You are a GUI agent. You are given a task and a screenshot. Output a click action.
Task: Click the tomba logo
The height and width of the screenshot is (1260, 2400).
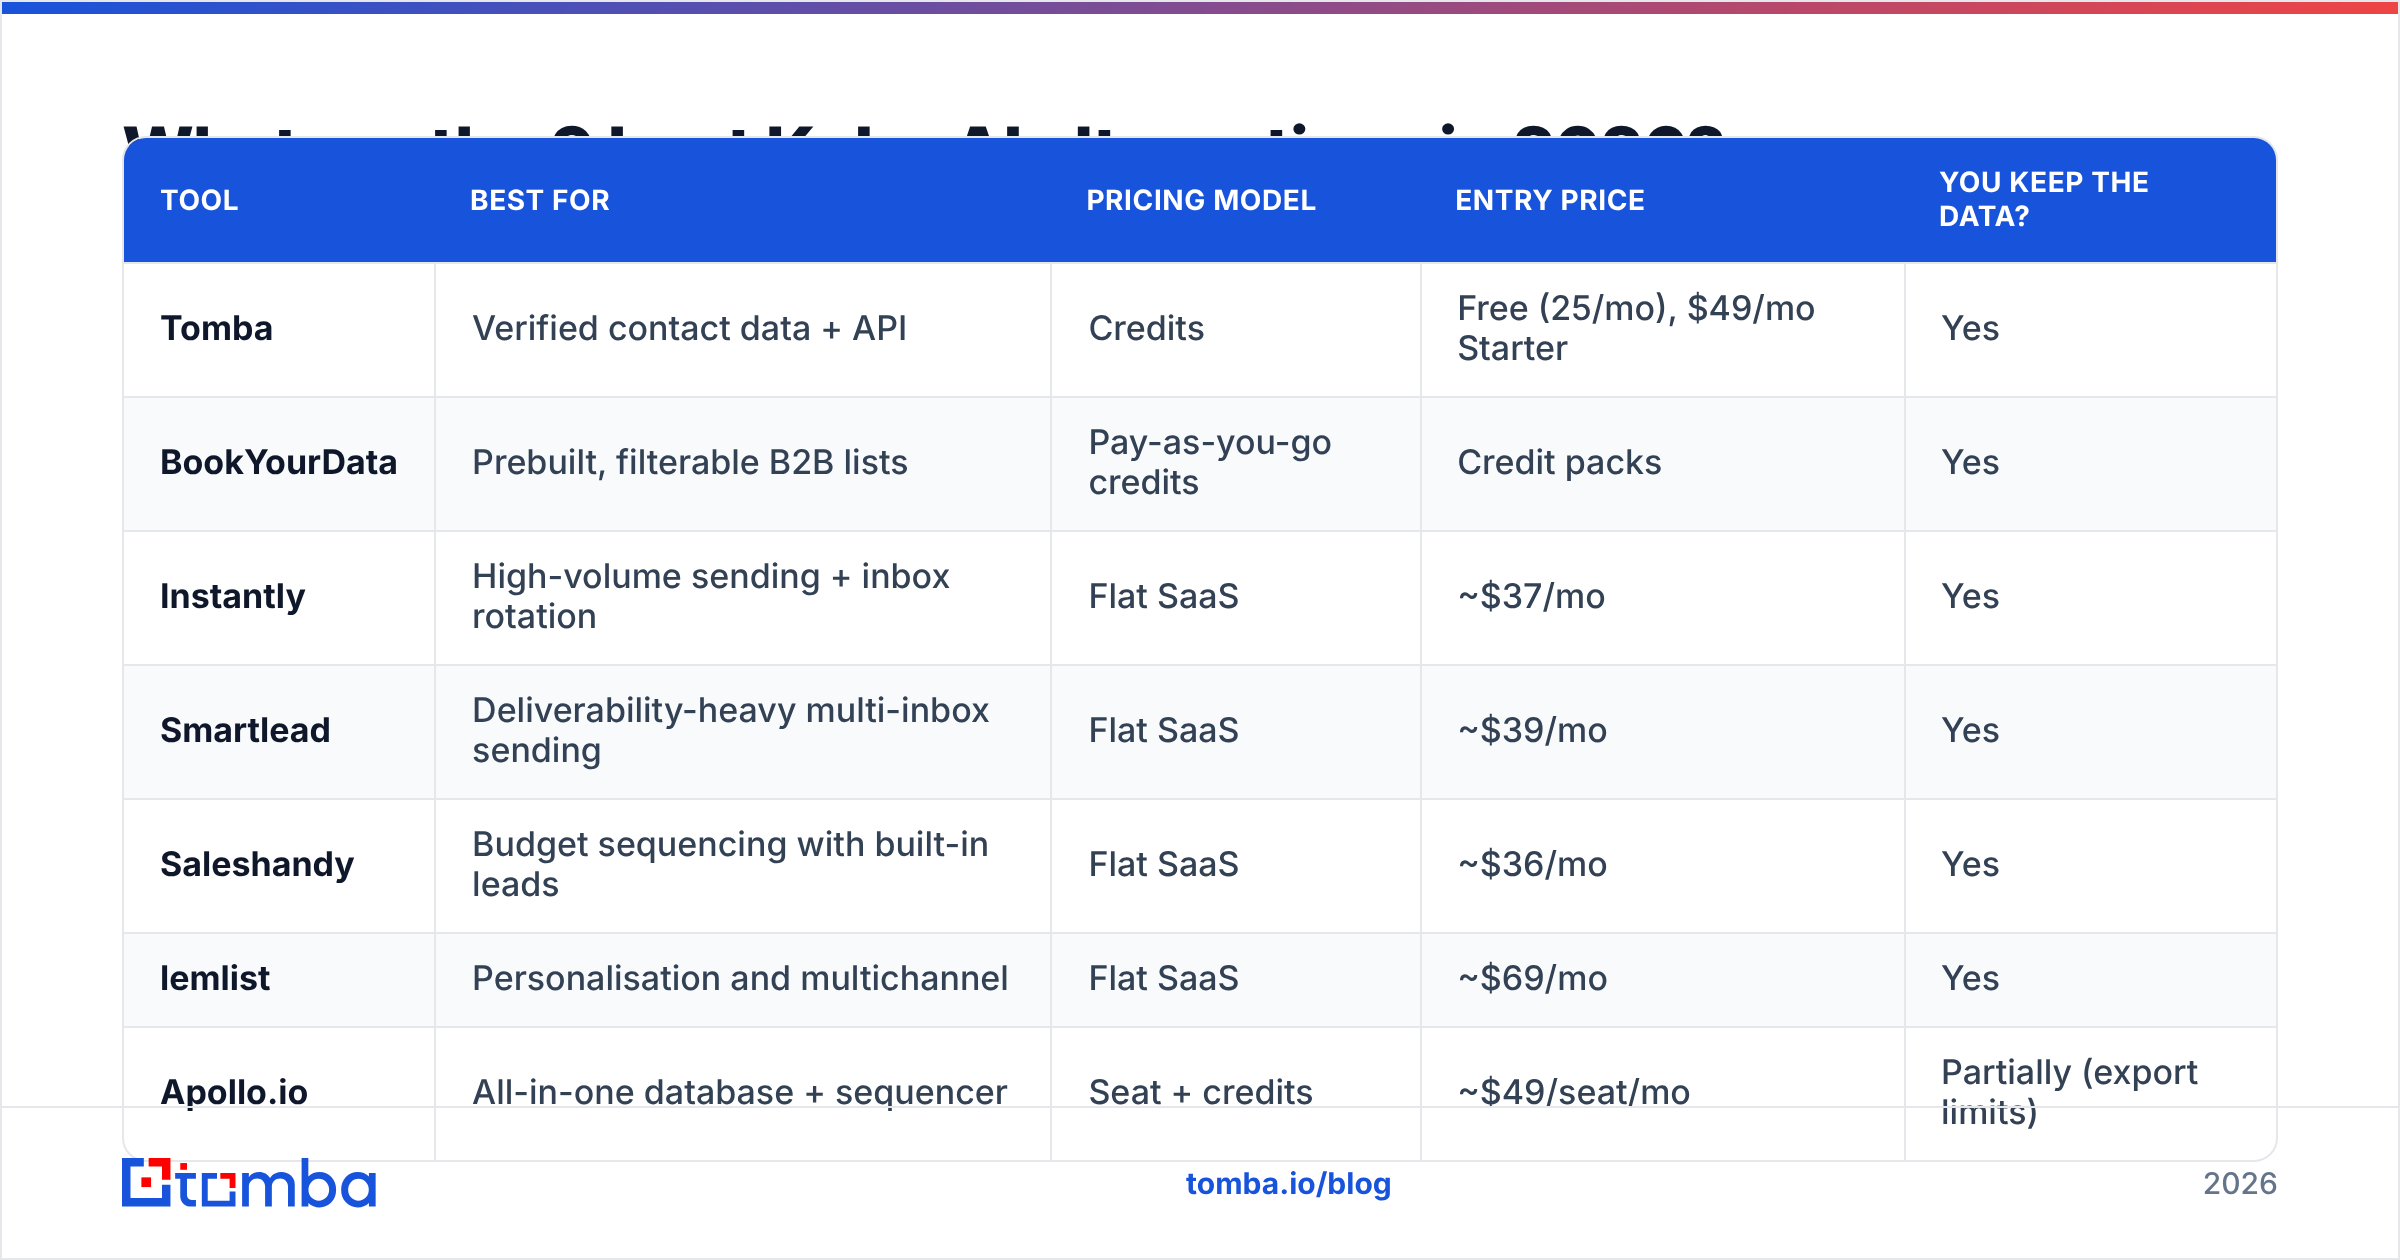[249, 1184]
